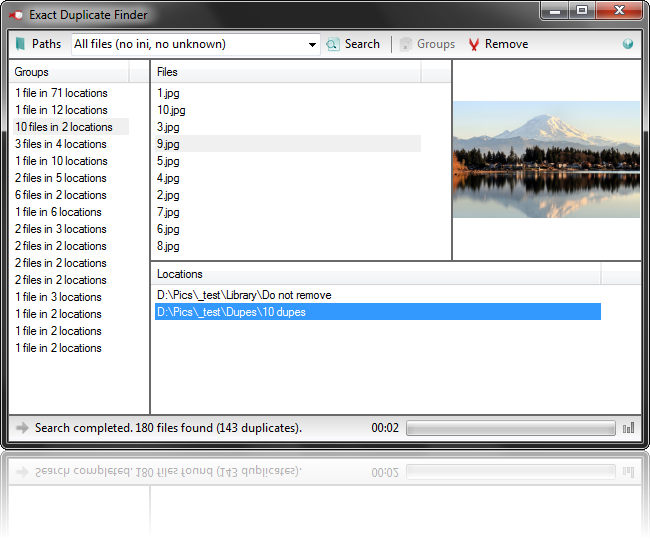
Task: Click the status bar arrow icon
Action: click(x=22, y=428)
